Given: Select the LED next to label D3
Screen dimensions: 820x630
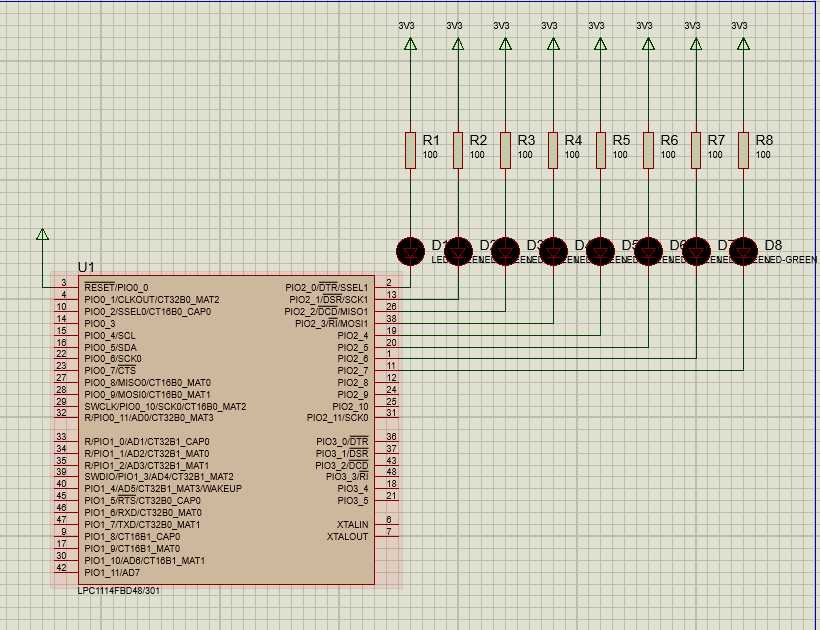Looking at the screenshot, I should 505,251.
